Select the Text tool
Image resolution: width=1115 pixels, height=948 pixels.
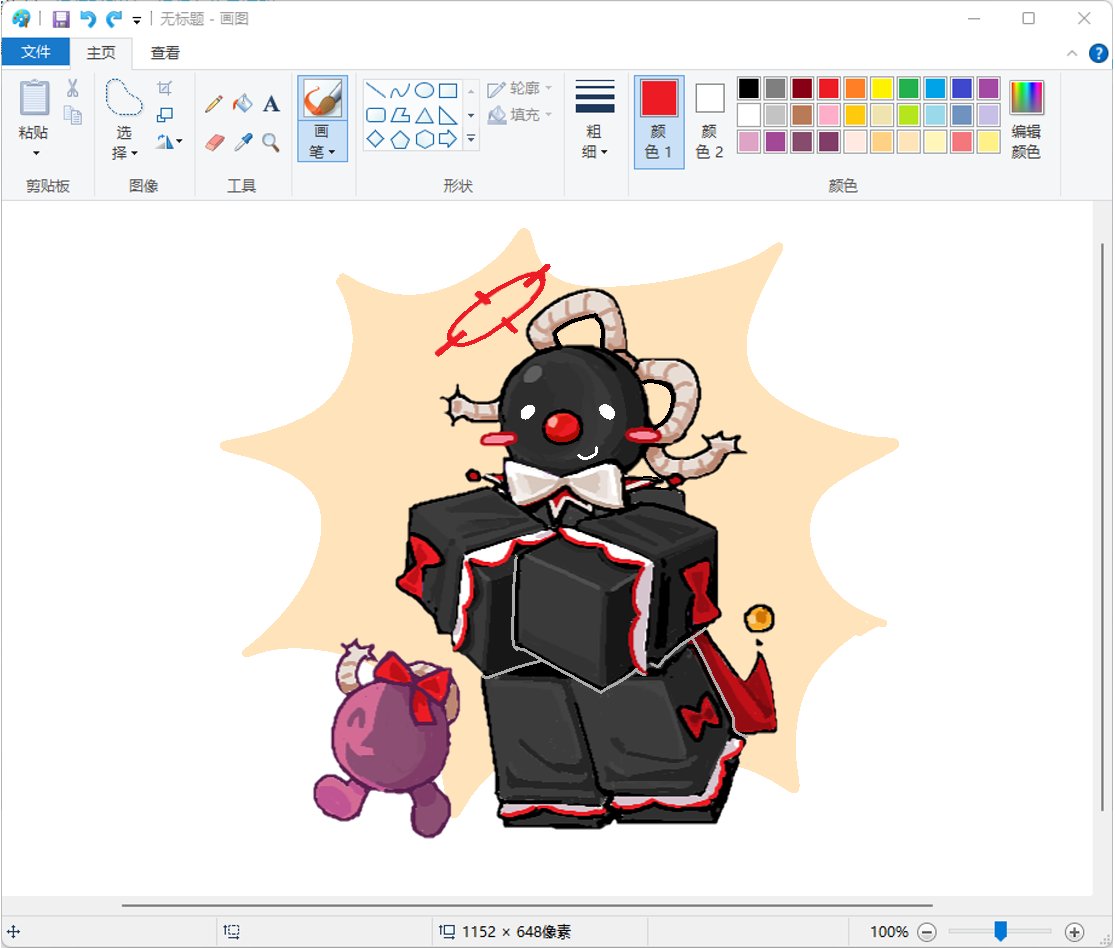click(x=271, y=104)
